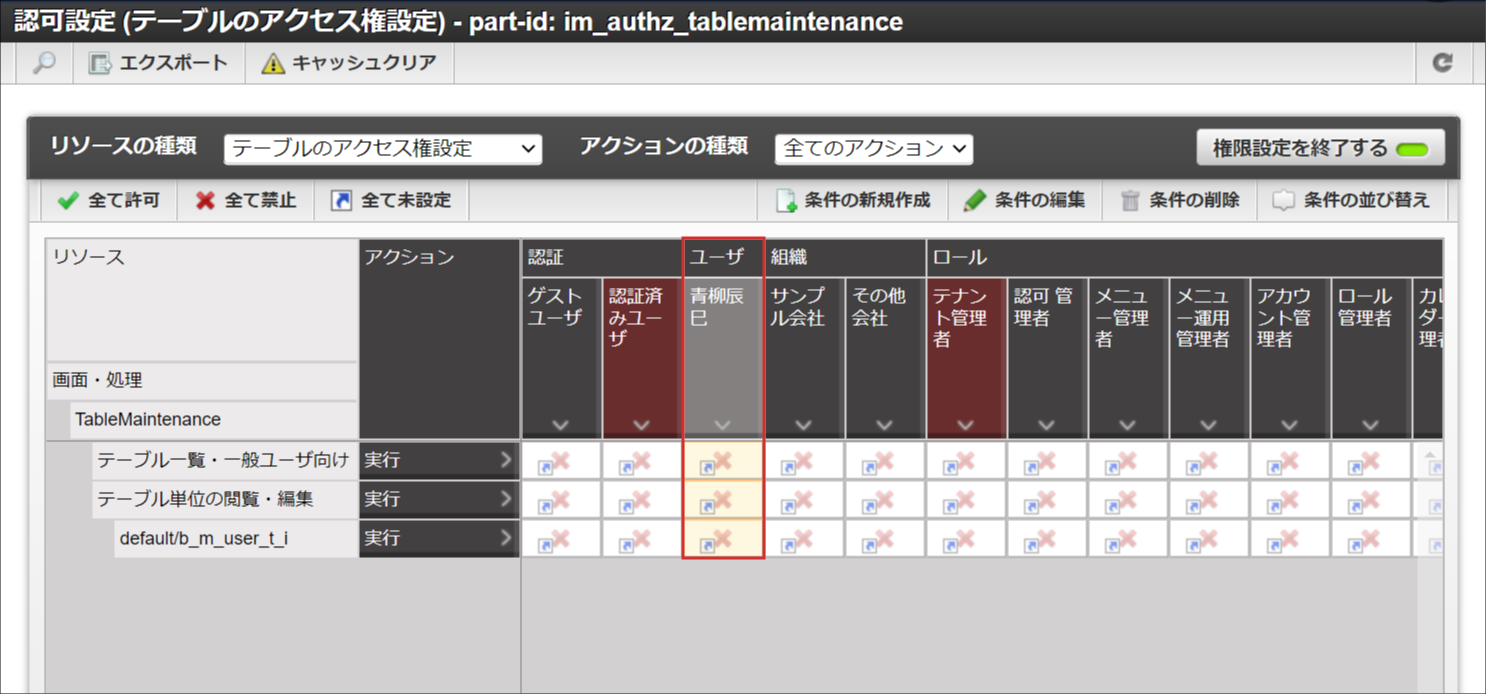Image resolution: width=1486 pixels, height=694 pixels.
Task: Click 条件の並び替え button
Action: pos(1350,201)
